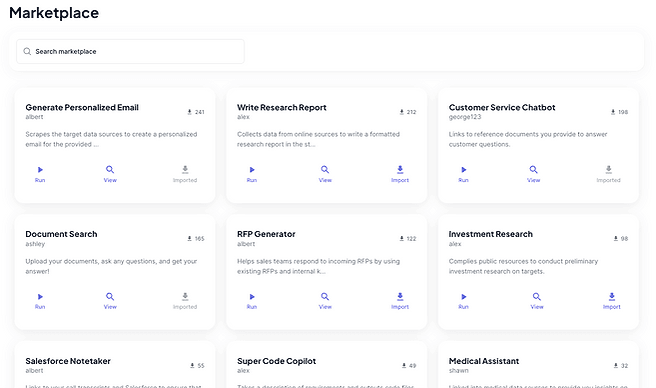Viewport: 656px width, 388px height.
Task: Click author alex under Super Code Copilot
Action: (243, 371)
